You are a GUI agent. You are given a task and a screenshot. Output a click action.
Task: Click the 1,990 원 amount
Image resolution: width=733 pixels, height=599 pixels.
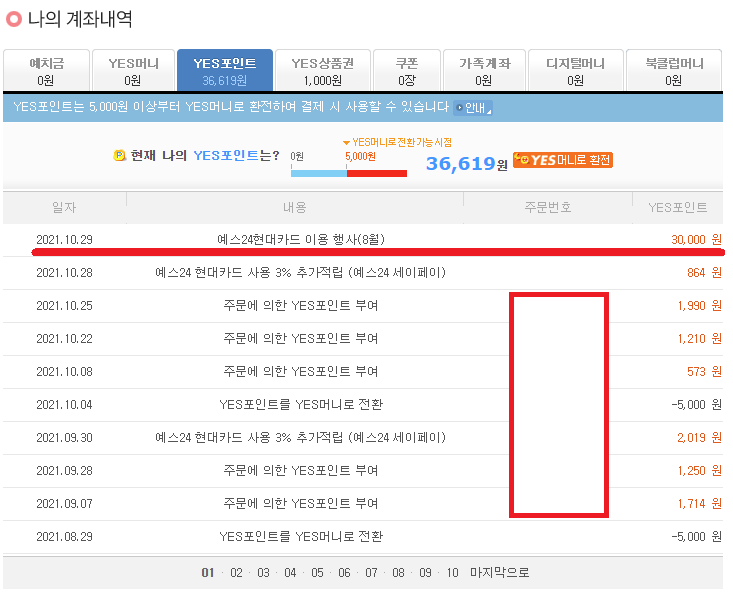click(x=700, y=306)
